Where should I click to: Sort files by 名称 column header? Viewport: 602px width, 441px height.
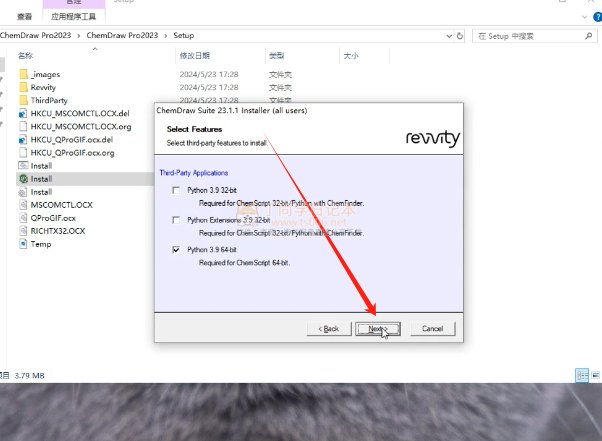tap(25, 56)
